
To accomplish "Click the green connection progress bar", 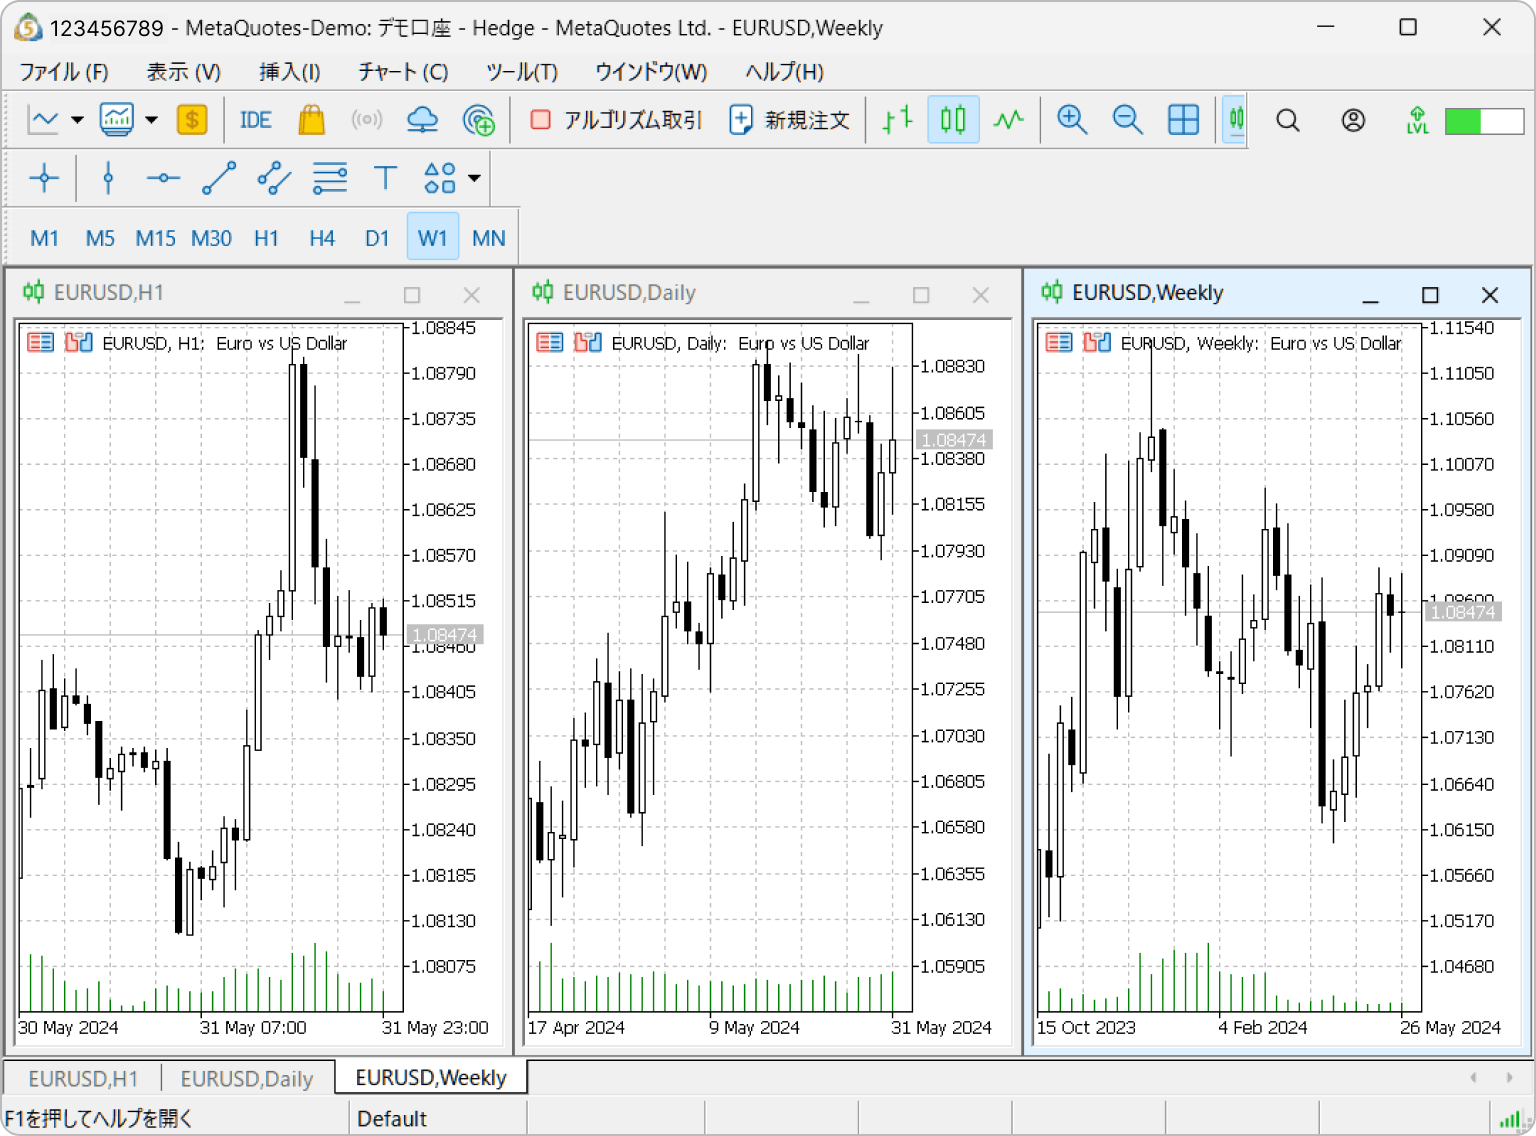I will [1484, 121].
